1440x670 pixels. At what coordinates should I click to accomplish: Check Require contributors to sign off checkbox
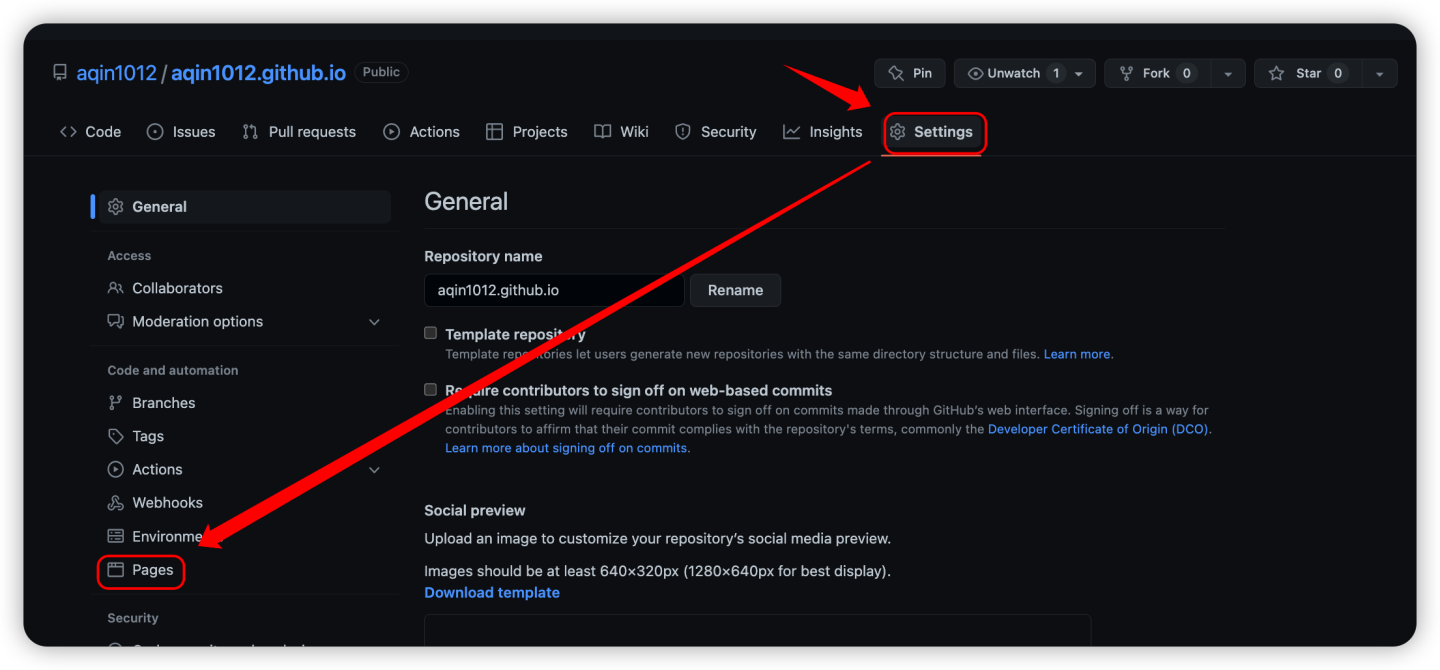(x=431, y=389)
